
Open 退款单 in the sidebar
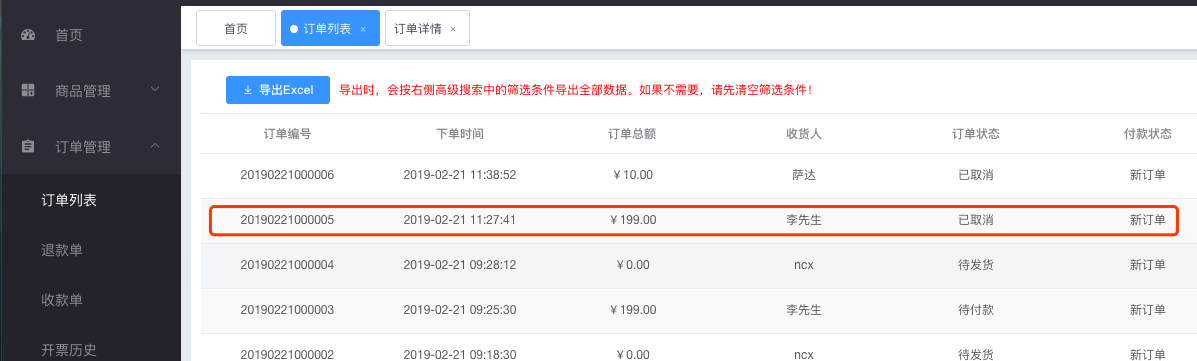(62, 250)
